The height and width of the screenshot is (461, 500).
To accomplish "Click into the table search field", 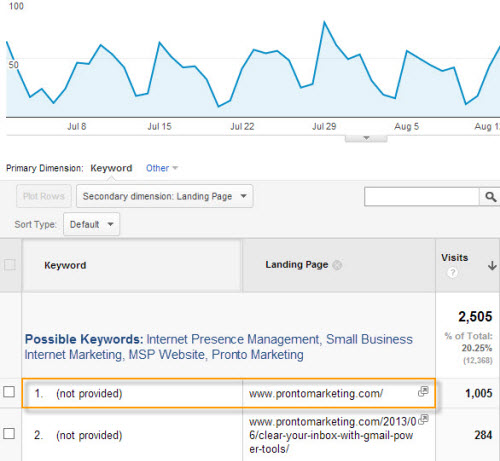I will pos(422,197).
